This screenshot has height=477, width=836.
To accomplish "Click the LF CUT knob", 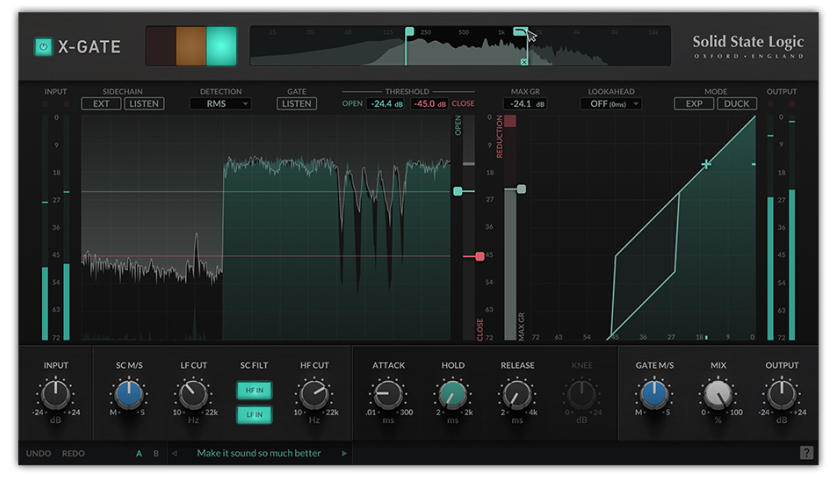I will [193, 394].
